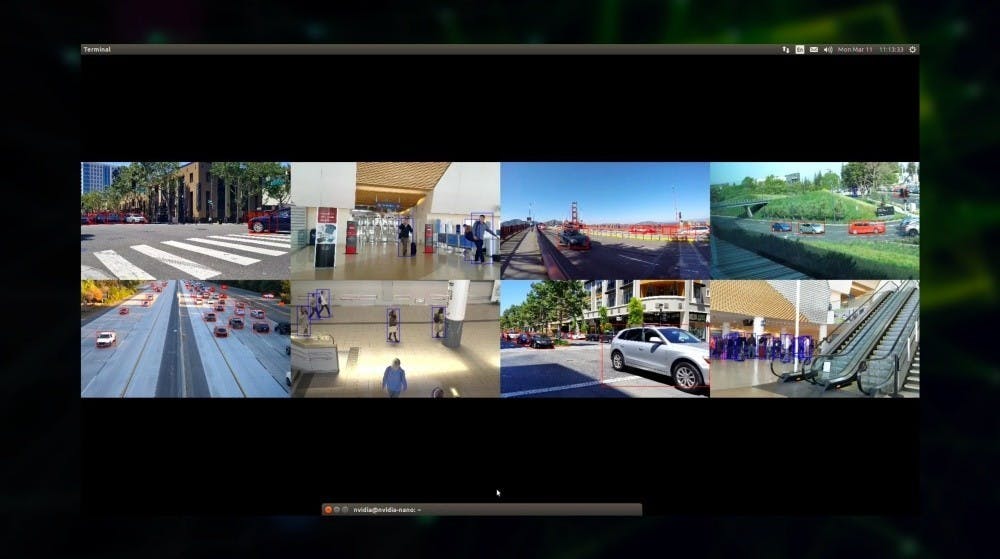Screen dimensions: 1000x559
Task: Close the nvidia@nvidia-nano terminal window
Action: pyautogui.click(x=327, y=510)
